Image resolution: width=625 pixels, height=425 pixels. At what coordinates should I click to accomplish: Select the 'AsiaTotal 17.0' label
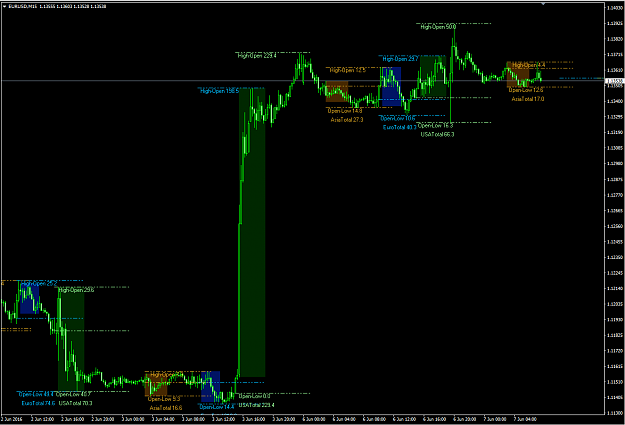528,99
